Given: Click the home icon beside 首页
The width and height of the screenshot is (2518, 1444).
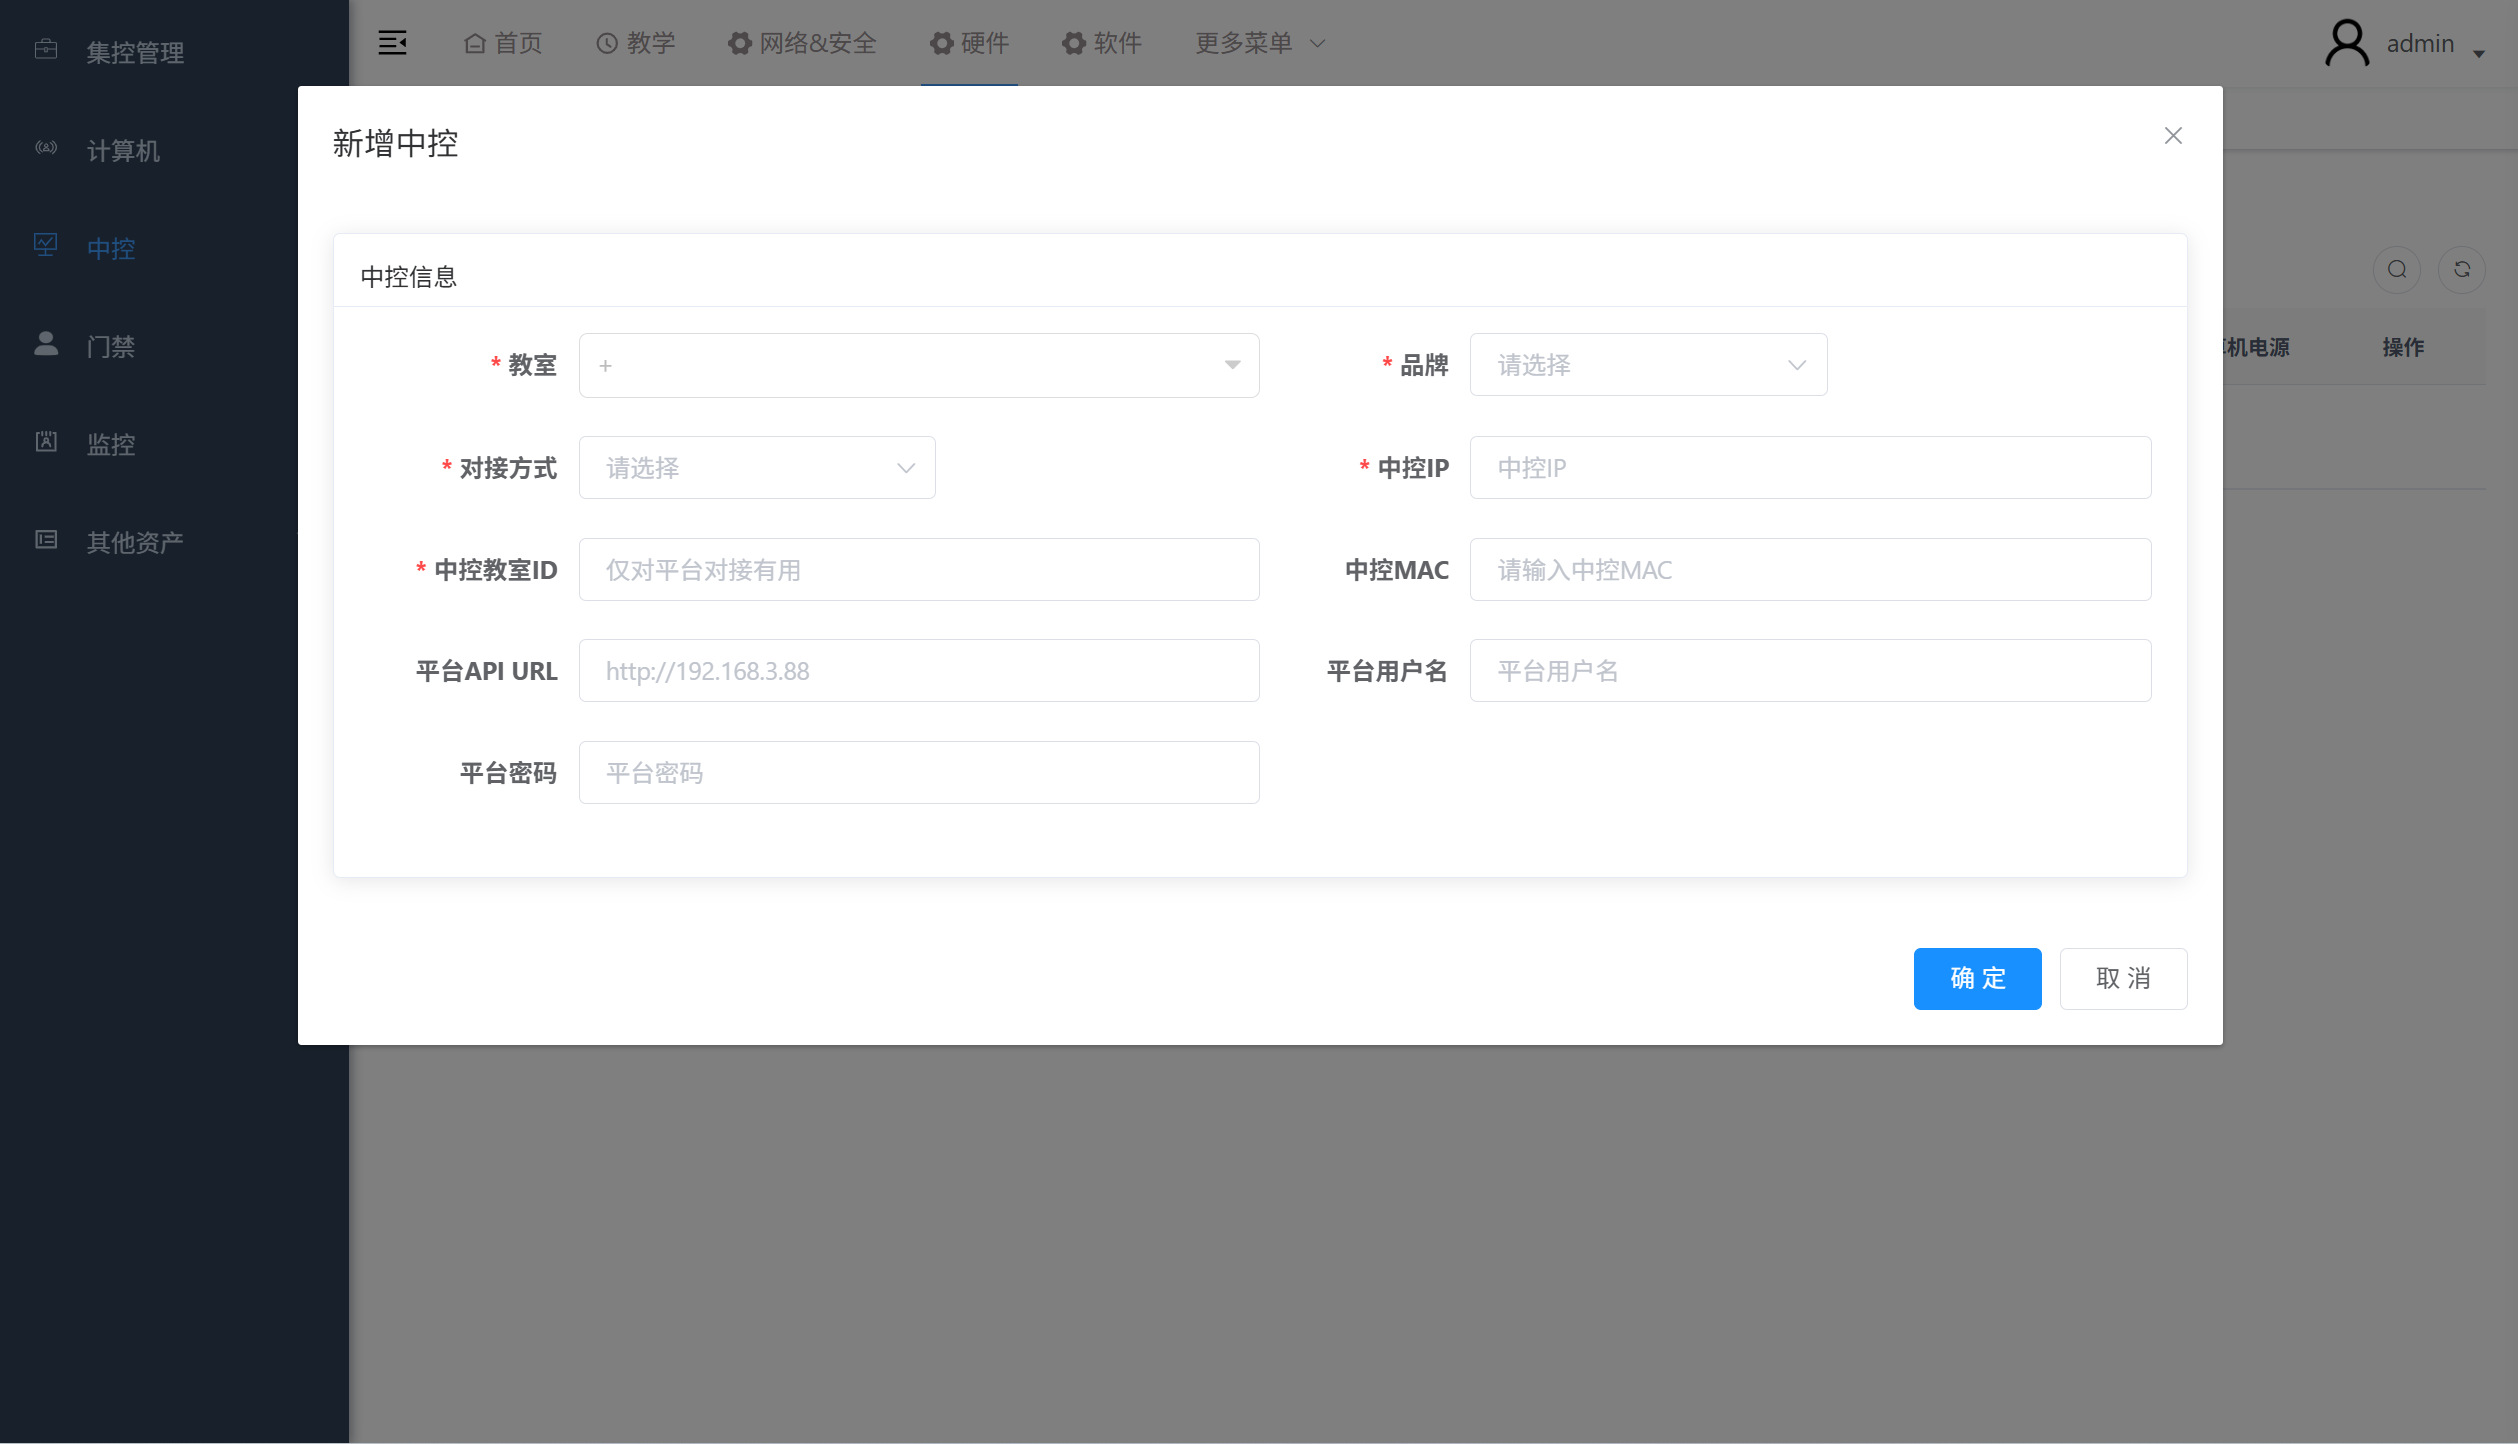Looking at the screenshot, I should 475,43.
